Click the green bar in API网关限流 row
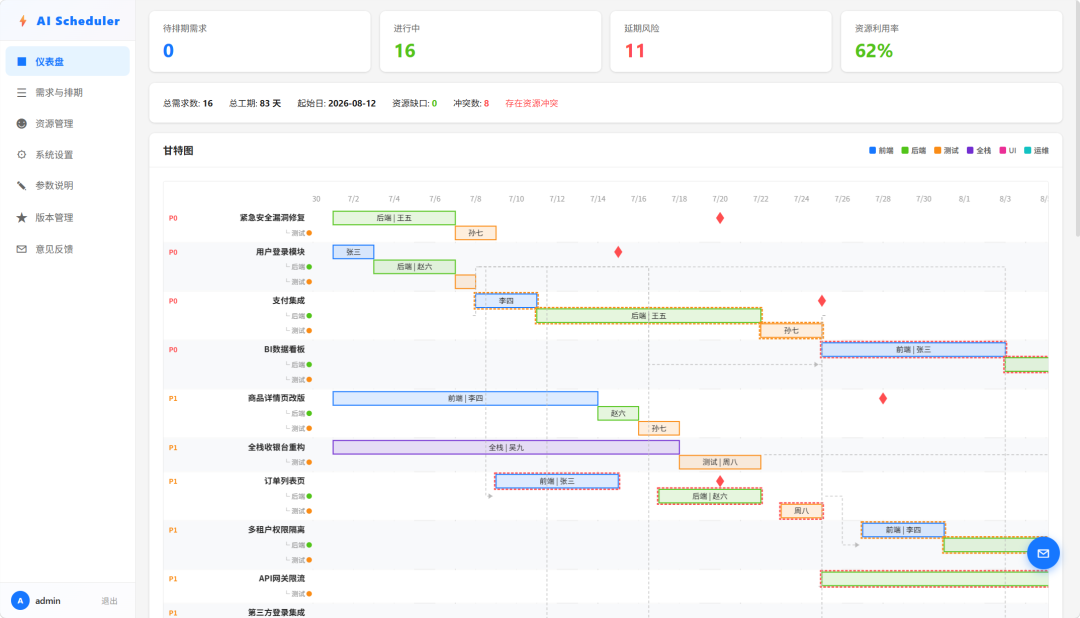The image size is (1080, 618). pos(934,579)
